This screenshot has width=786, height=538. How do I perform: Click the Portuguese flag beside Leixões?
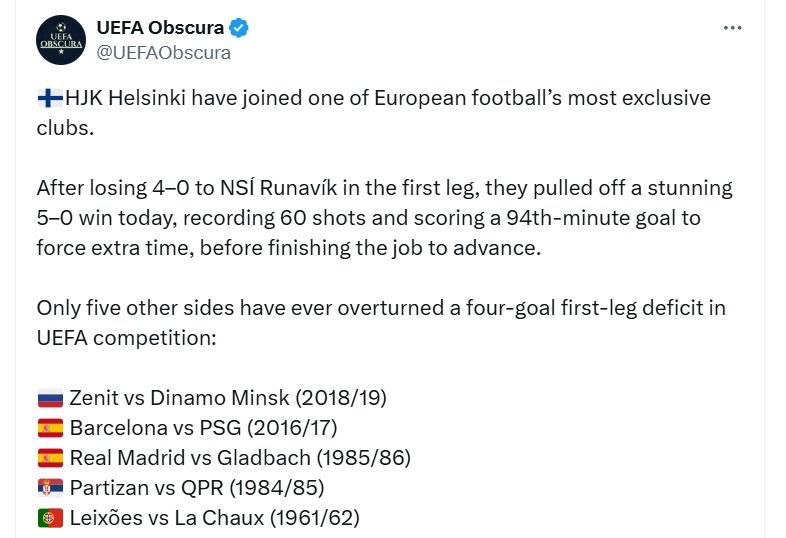point(50,518)
